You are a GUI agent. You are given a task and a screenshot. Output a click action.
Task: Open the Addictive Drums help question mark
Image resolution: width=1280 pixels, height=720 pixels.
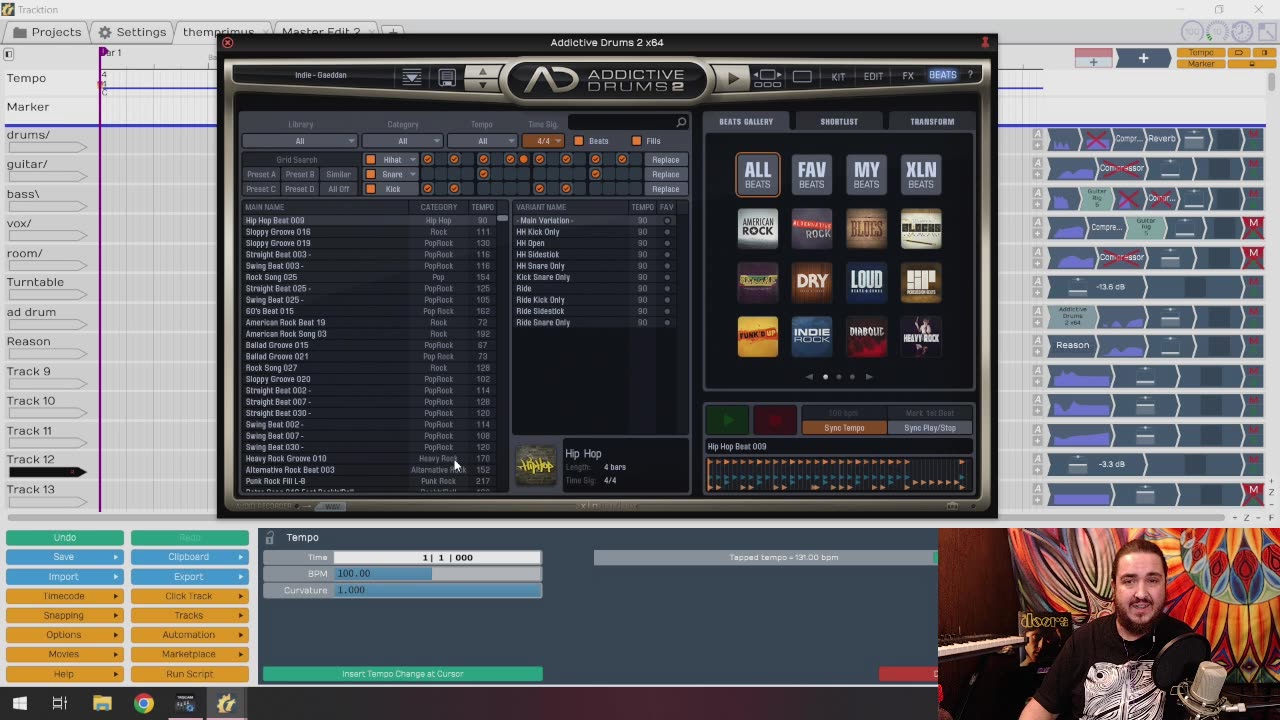tap(970, 75)
